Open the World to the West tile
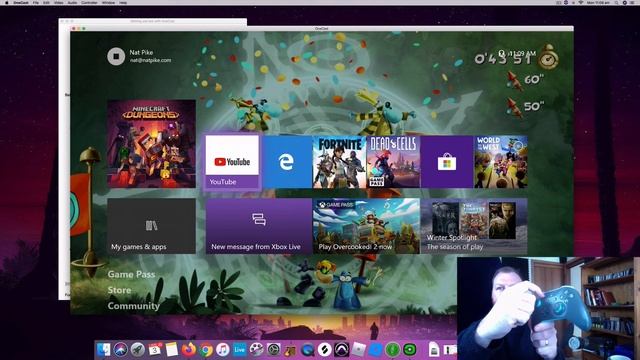The width and height of the screenshot is (640, 360). tap(501, 162)
